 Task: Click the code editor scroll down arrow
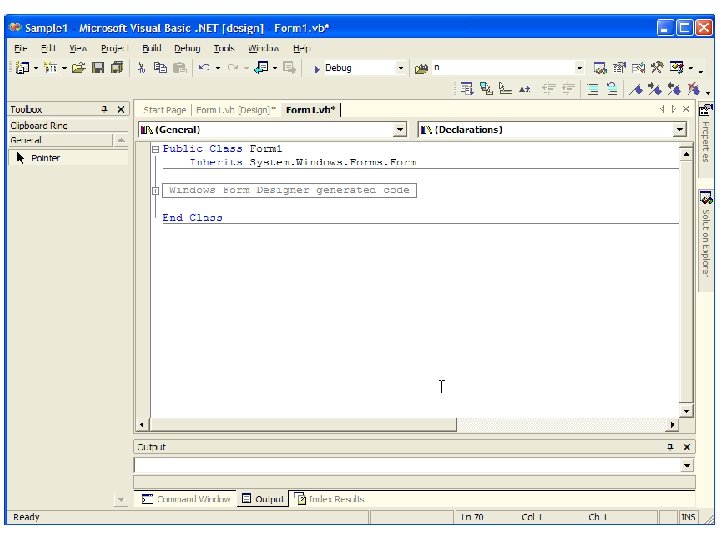coord(686,411)
